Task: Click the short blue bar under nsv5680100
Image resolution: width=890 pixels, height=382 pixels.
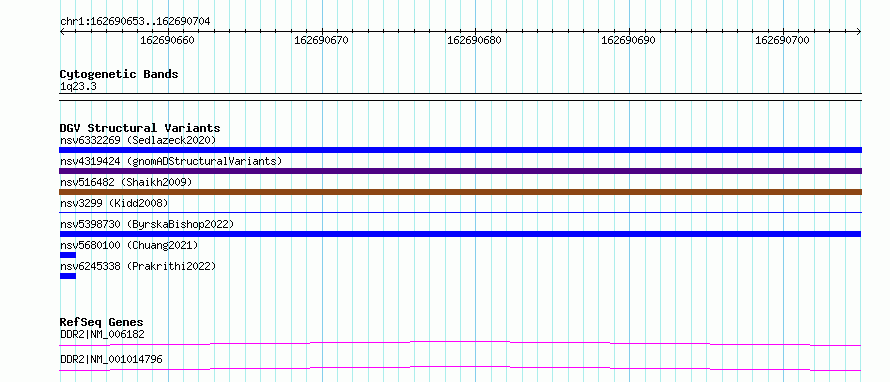Action: tap(68, 255)
